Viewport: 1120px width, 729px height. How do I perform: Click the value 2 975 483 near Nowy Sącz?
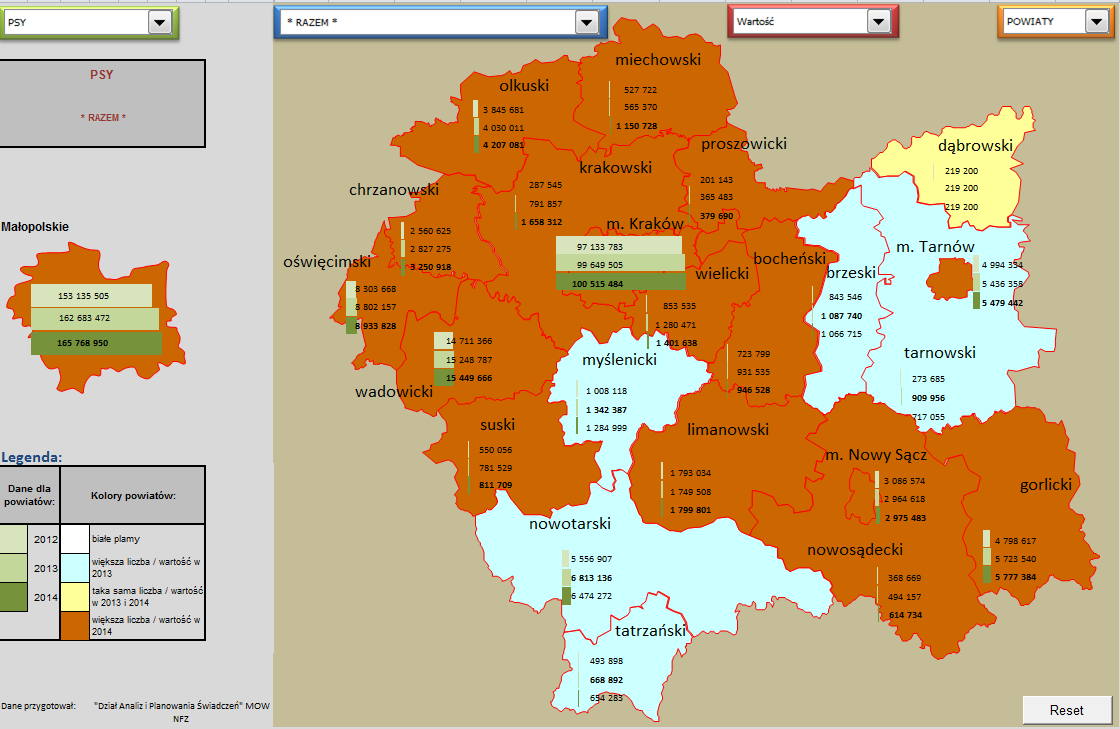905,518
